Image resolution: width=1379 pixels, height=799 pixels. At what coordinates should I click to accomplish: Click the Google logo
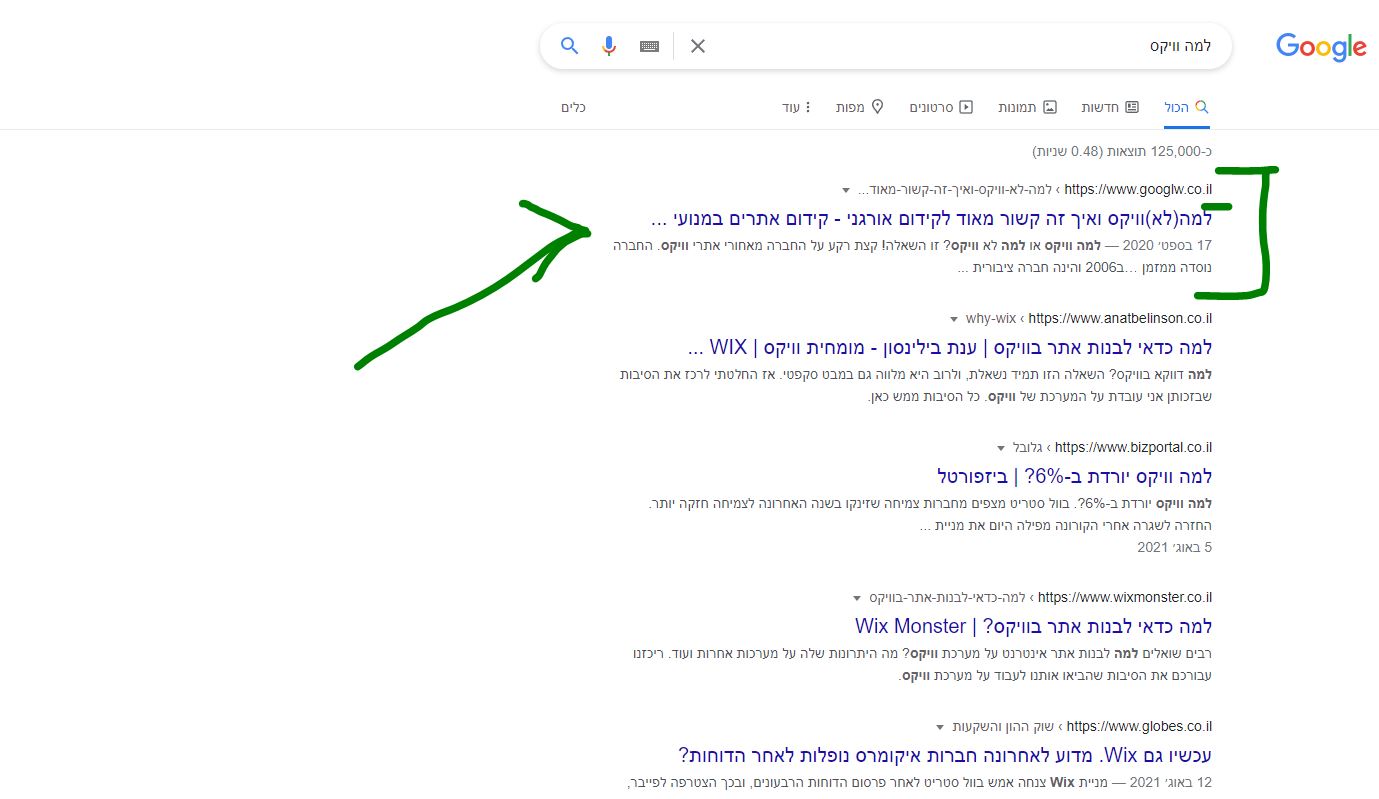[x=1321, y=47]
